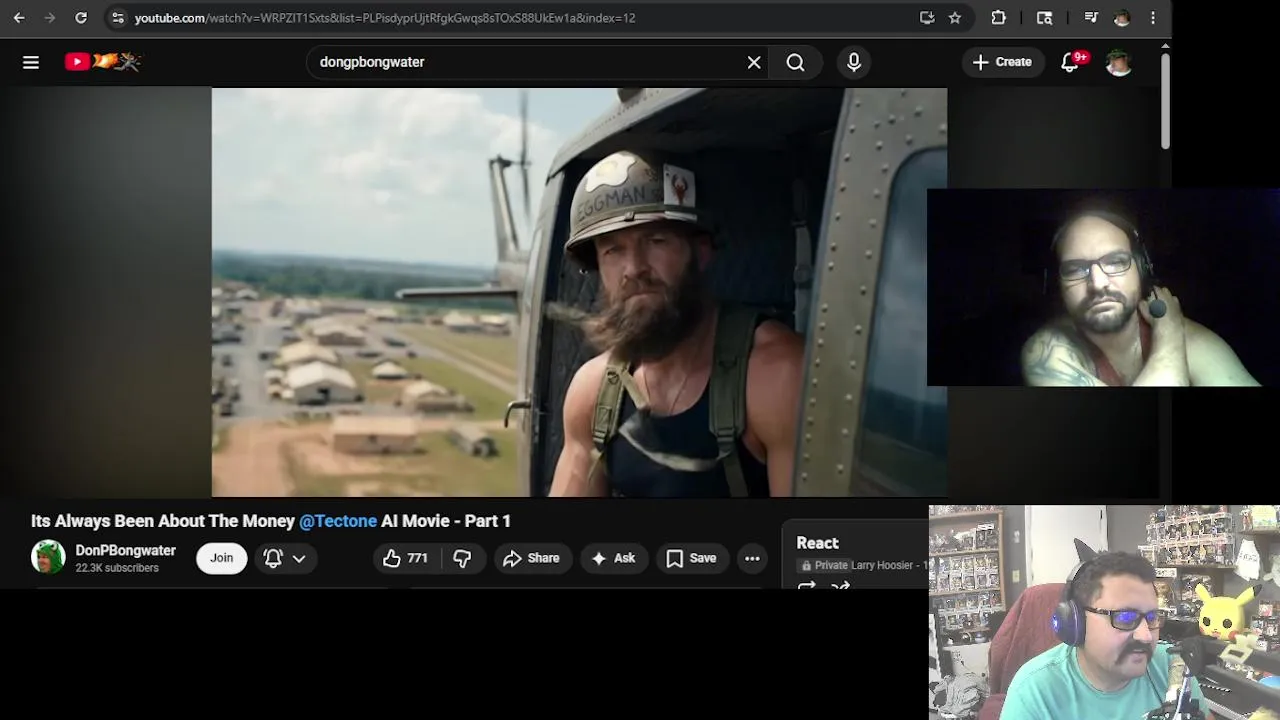Click the youtube.com address bar URL
The image size is (1280, 720).
pyautogui.click(x=385, y=18)
